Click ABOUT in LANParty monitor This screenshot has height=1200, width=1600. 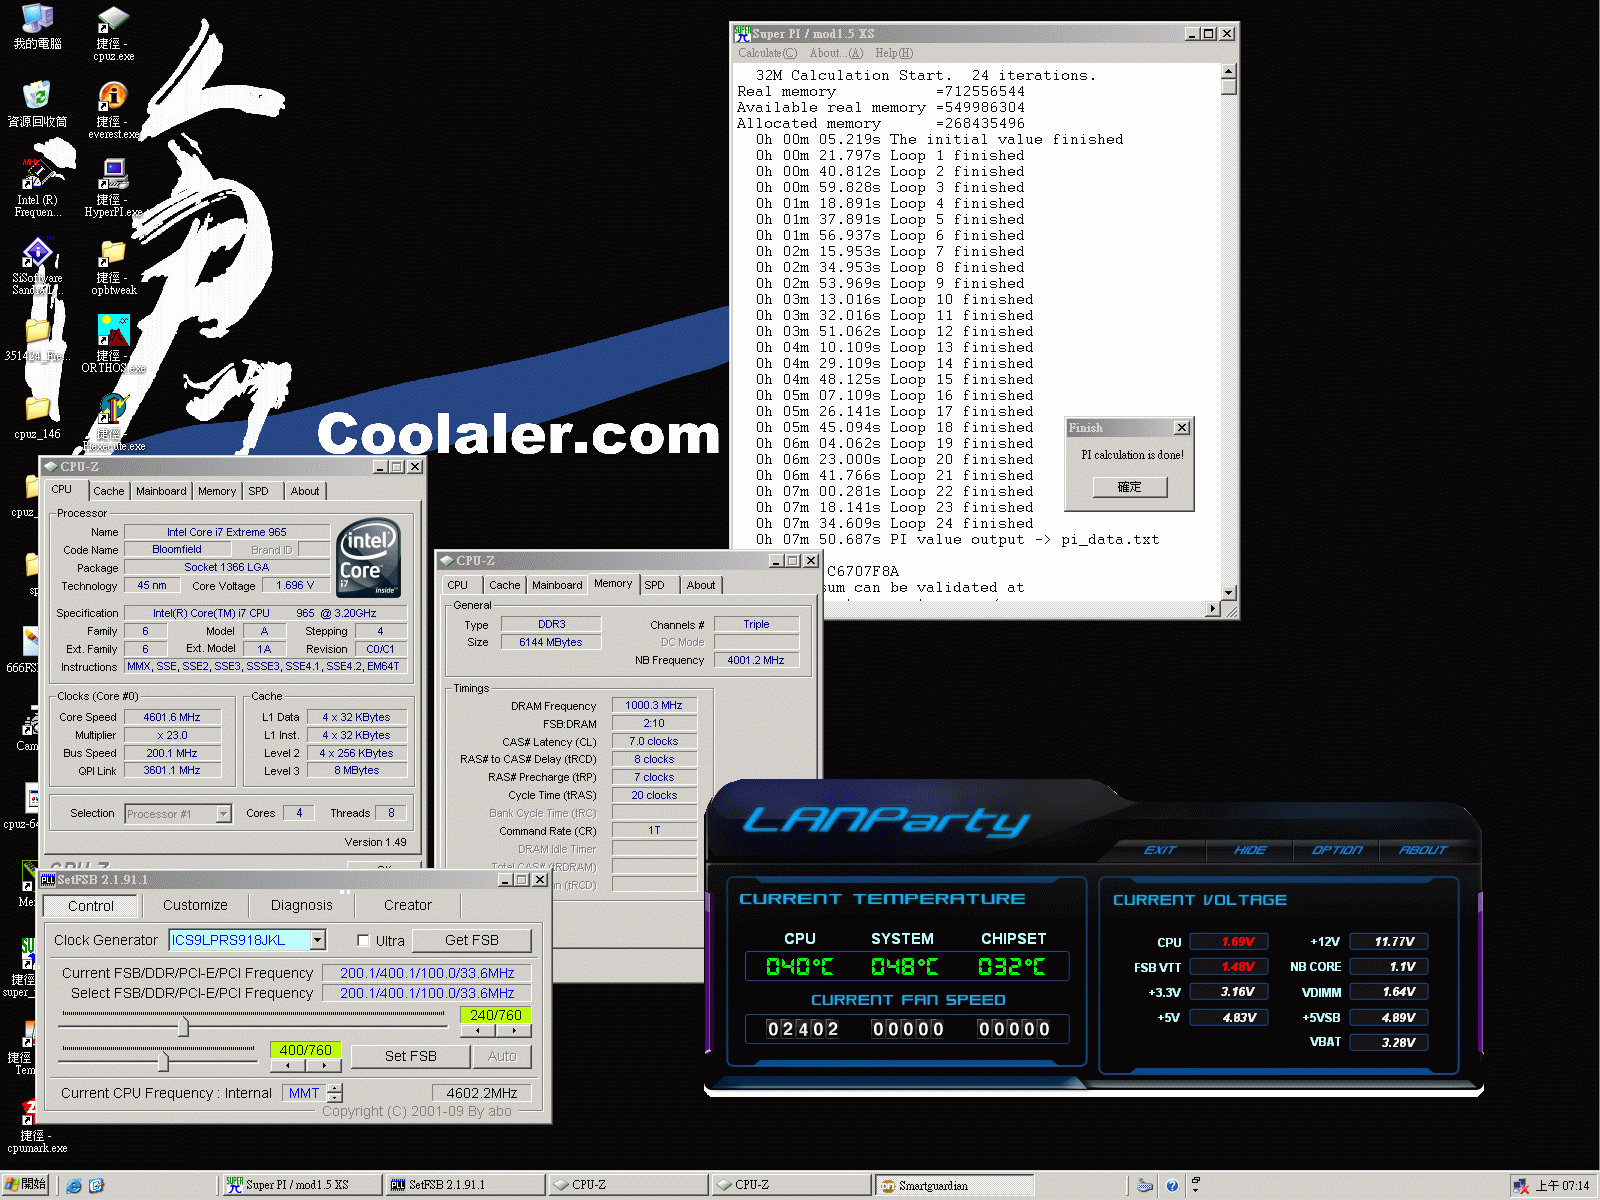(1423, 850)
